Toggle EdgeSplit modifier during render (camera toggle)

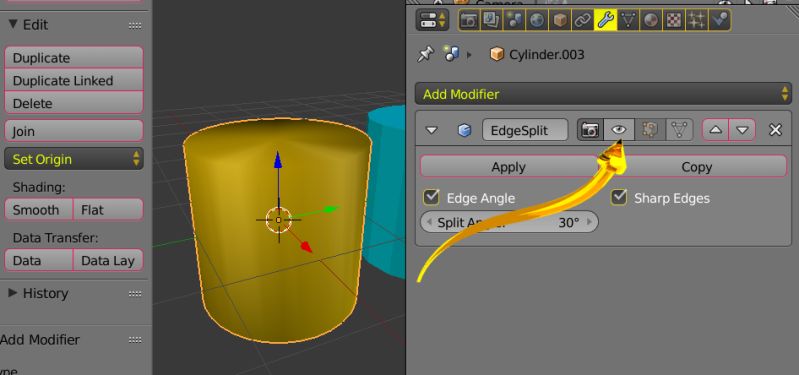[590, 130]
